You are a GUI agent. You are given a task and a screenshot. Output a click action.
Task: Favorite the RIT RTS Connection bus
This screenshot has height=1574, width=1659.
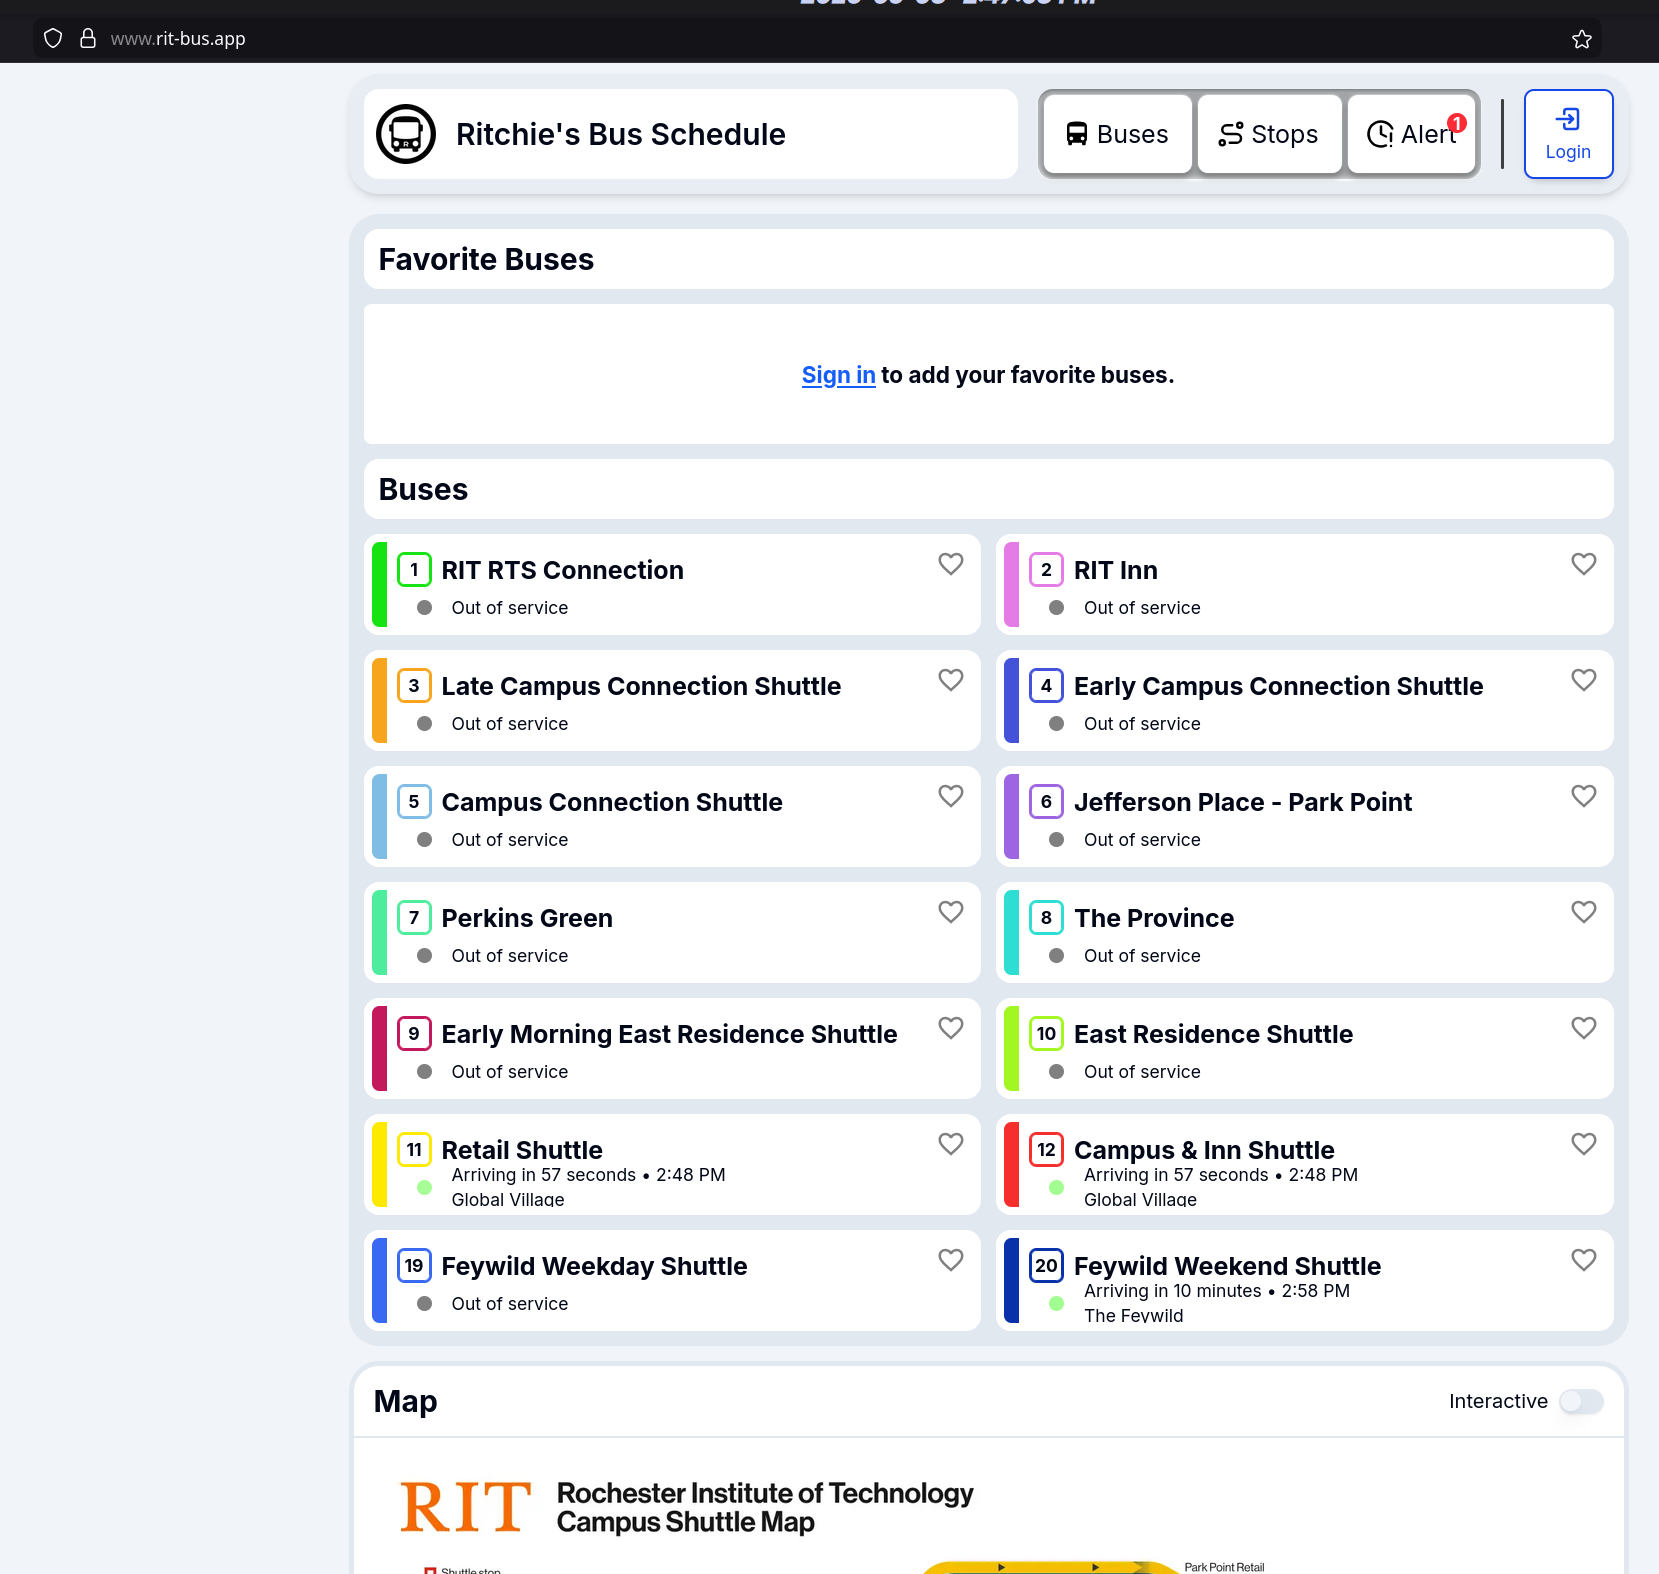click(951, 564)
